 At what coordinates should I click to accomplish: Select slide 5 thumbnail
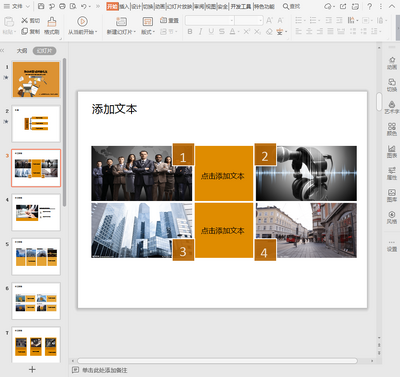coord(36,256)
